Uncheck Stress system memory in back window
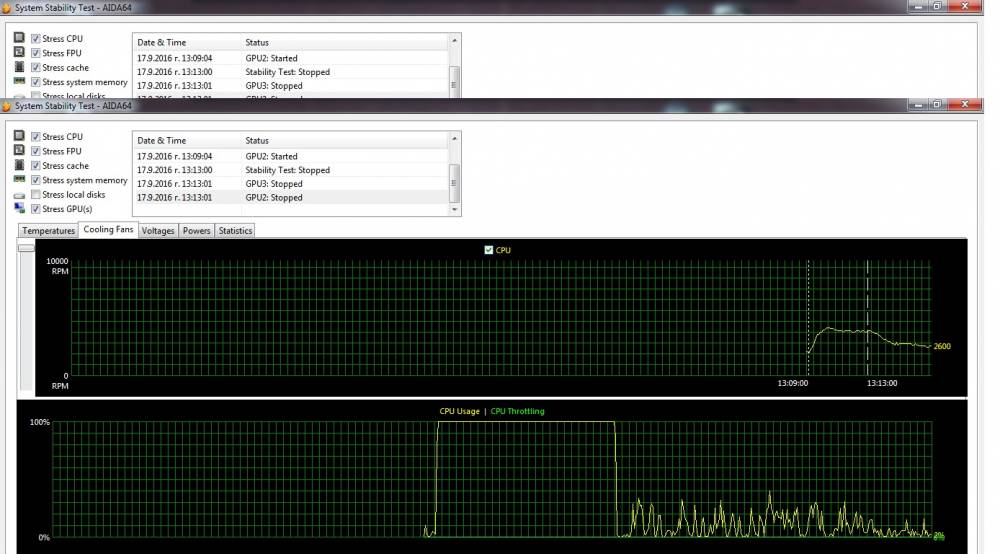The image size is (1000, 554). pos(36,82)
